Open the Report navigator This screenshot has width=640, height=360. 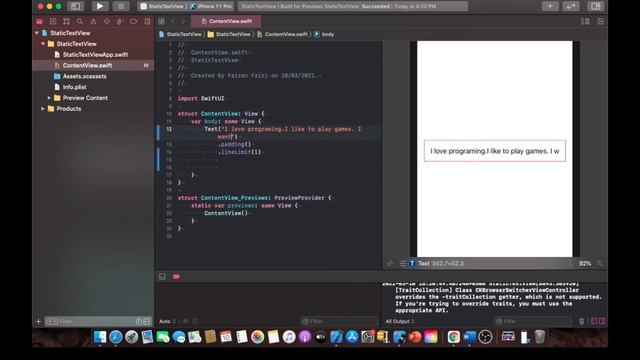(x=147, y=21)
